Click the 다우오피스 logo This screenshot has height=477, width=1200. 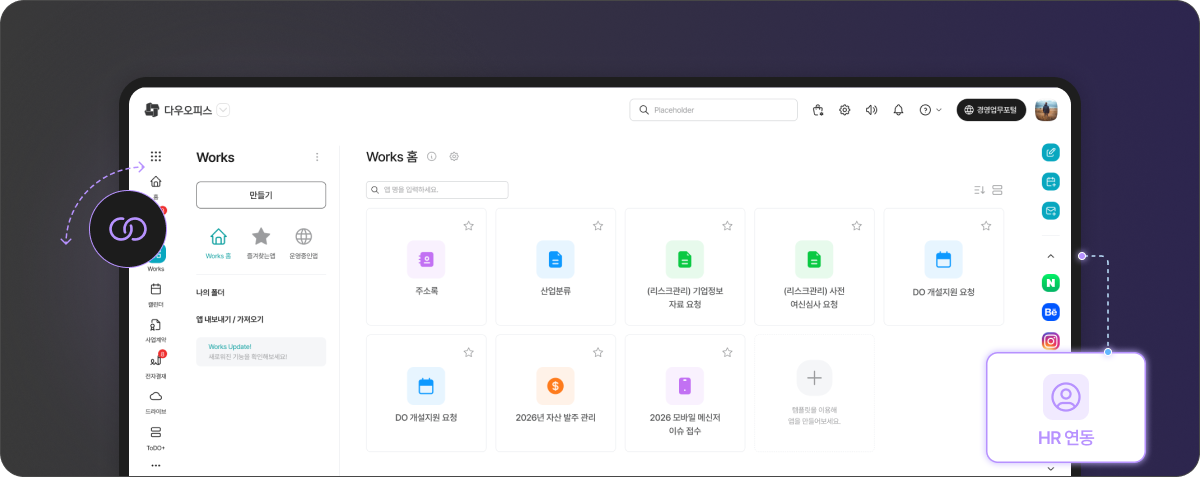(178, 110)
